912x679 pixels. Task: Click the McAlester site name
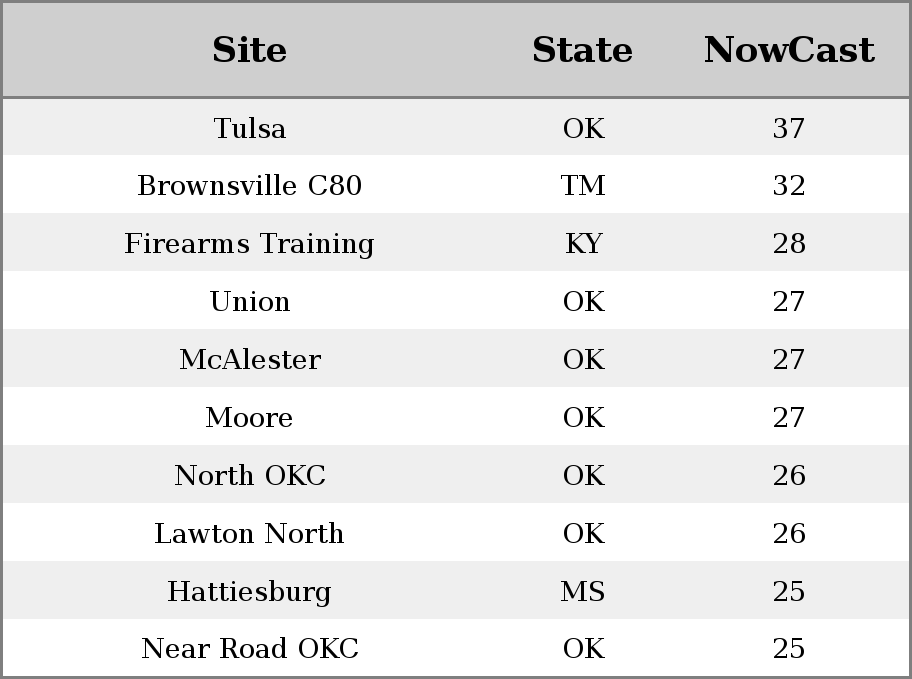(250, 359)
